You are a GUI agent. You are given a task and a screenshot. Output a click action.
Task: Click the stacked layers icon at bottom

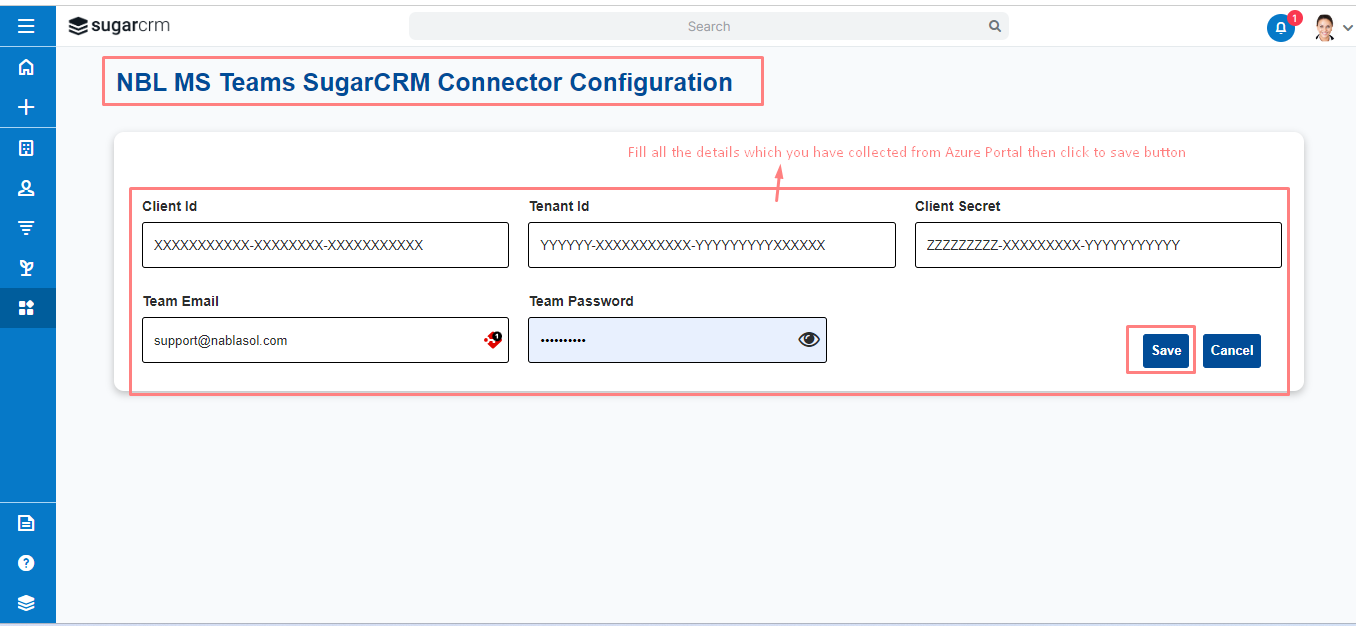tap(27, 602)
